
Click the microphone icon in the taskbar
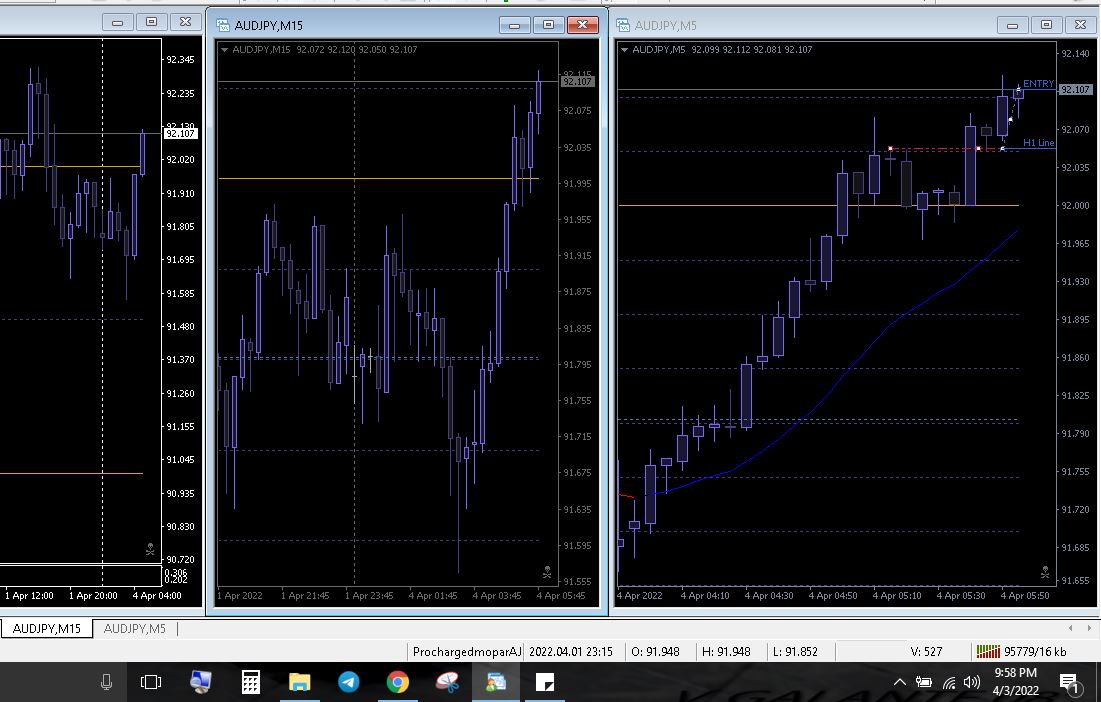[107, 682]
